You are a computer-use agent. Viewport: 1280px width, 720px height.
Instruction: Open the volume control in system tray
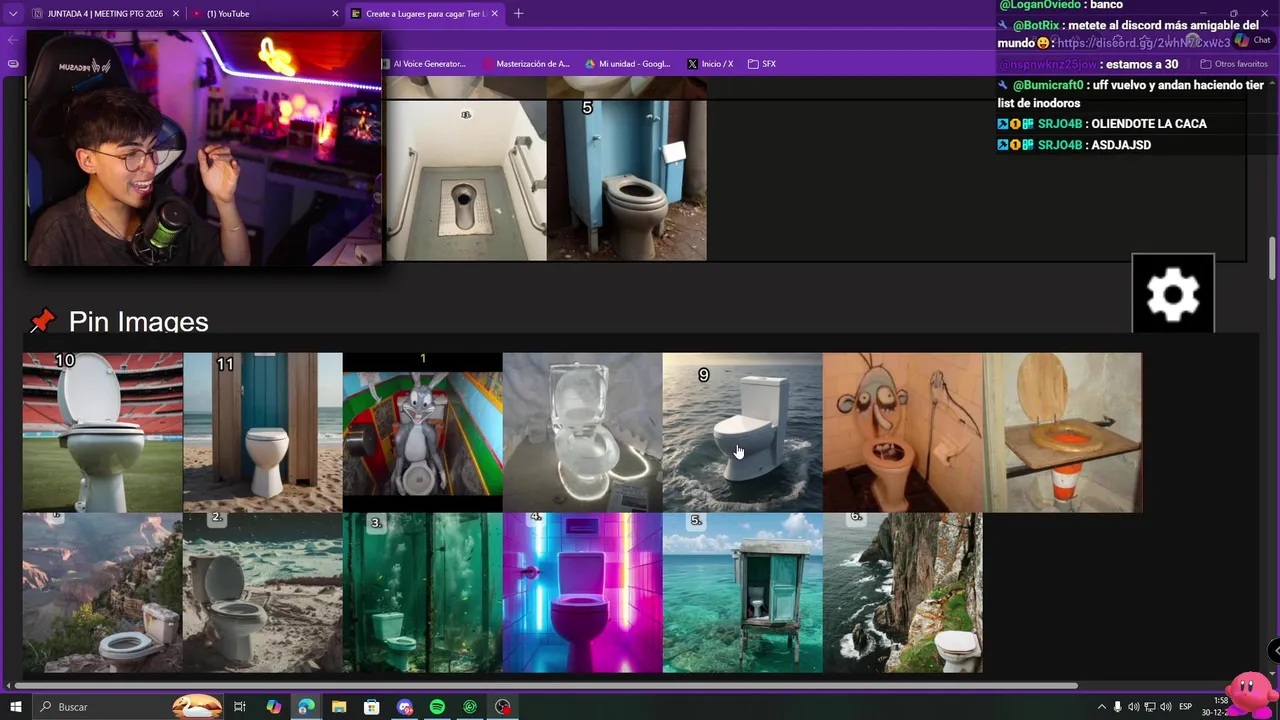click(1166, 707)
